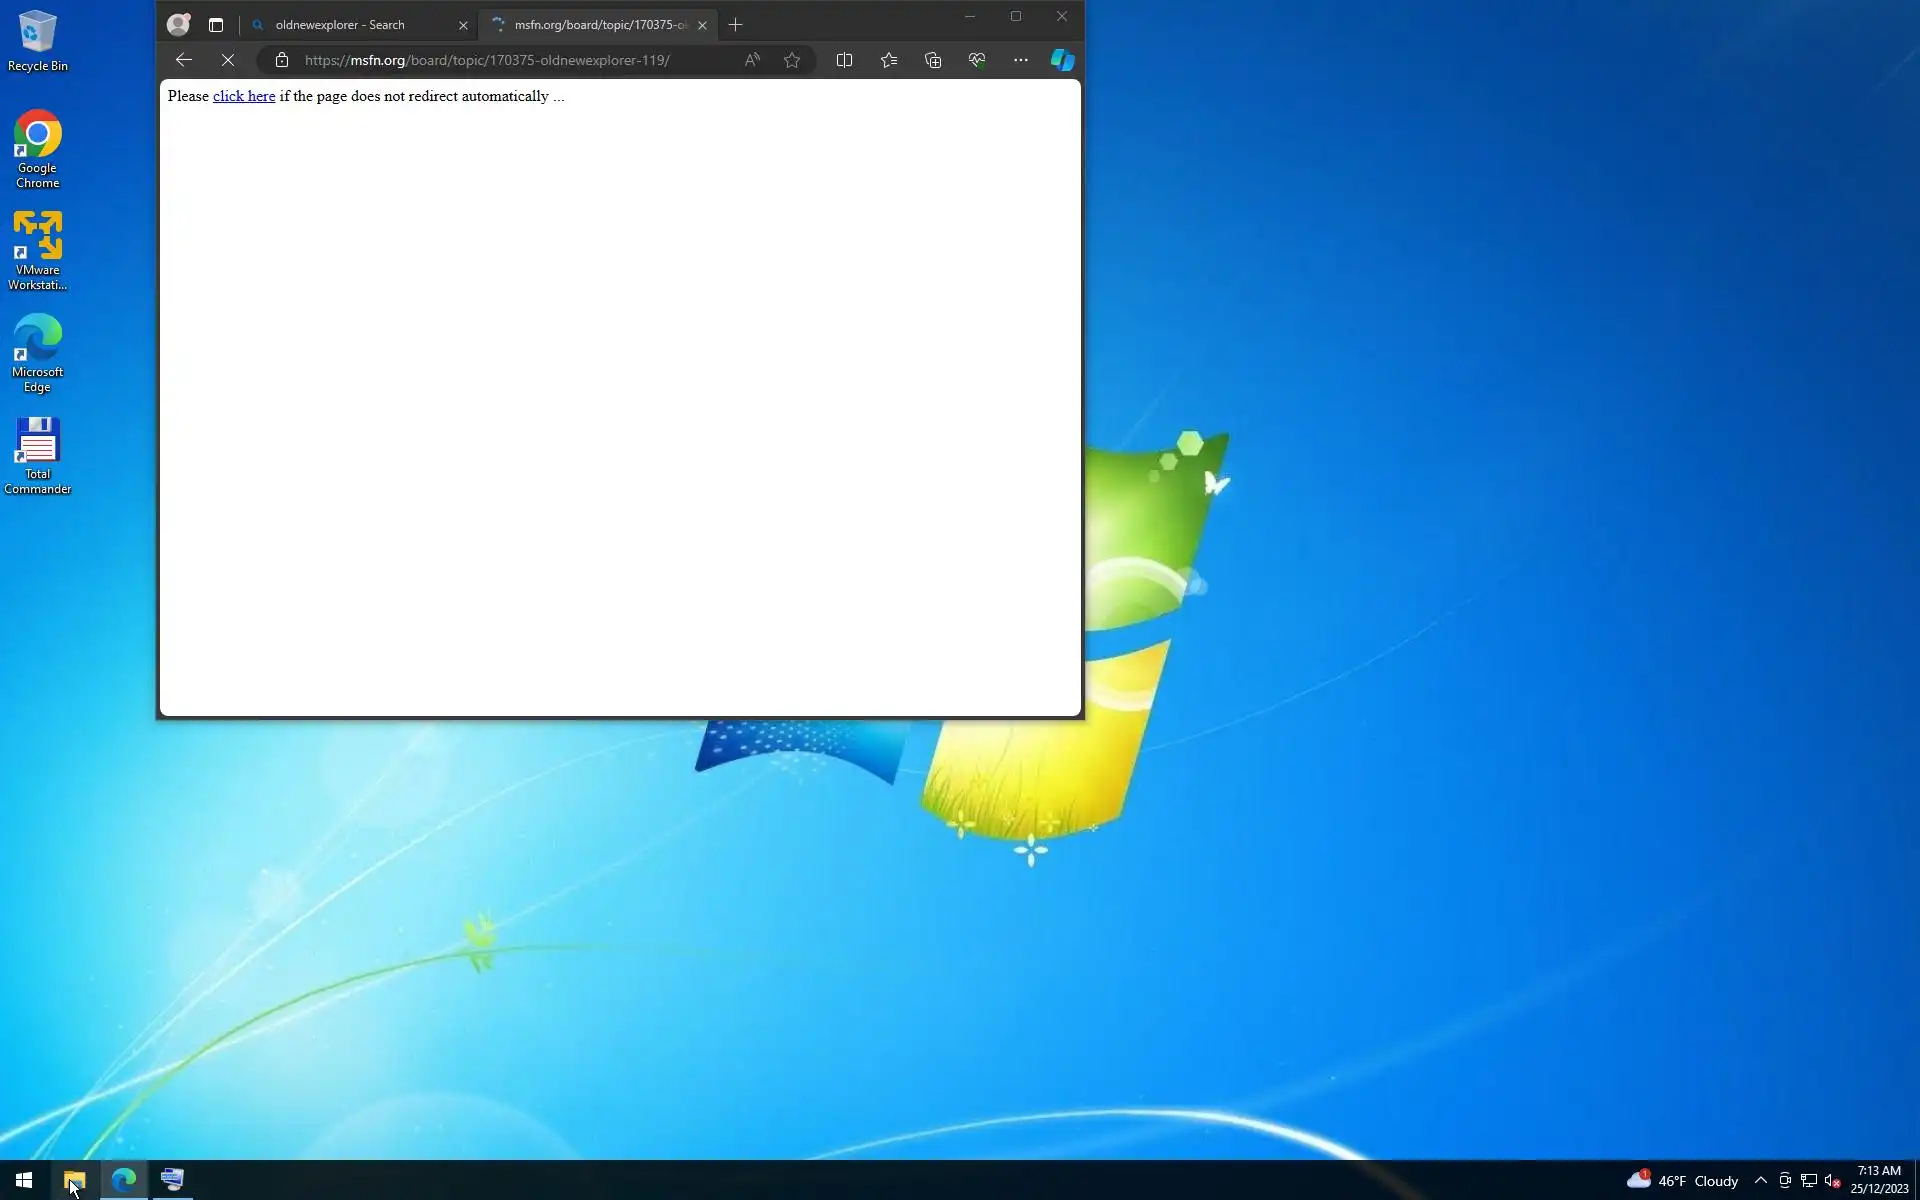The width and height of the screenshot is (1920, 1200).
Task: Open the Edge profile avatar
Action: (178, 24)
